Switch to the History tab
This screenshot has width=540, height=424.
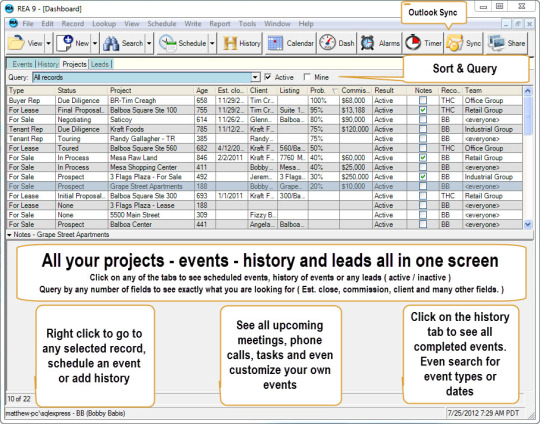click(x=48, y=64)
